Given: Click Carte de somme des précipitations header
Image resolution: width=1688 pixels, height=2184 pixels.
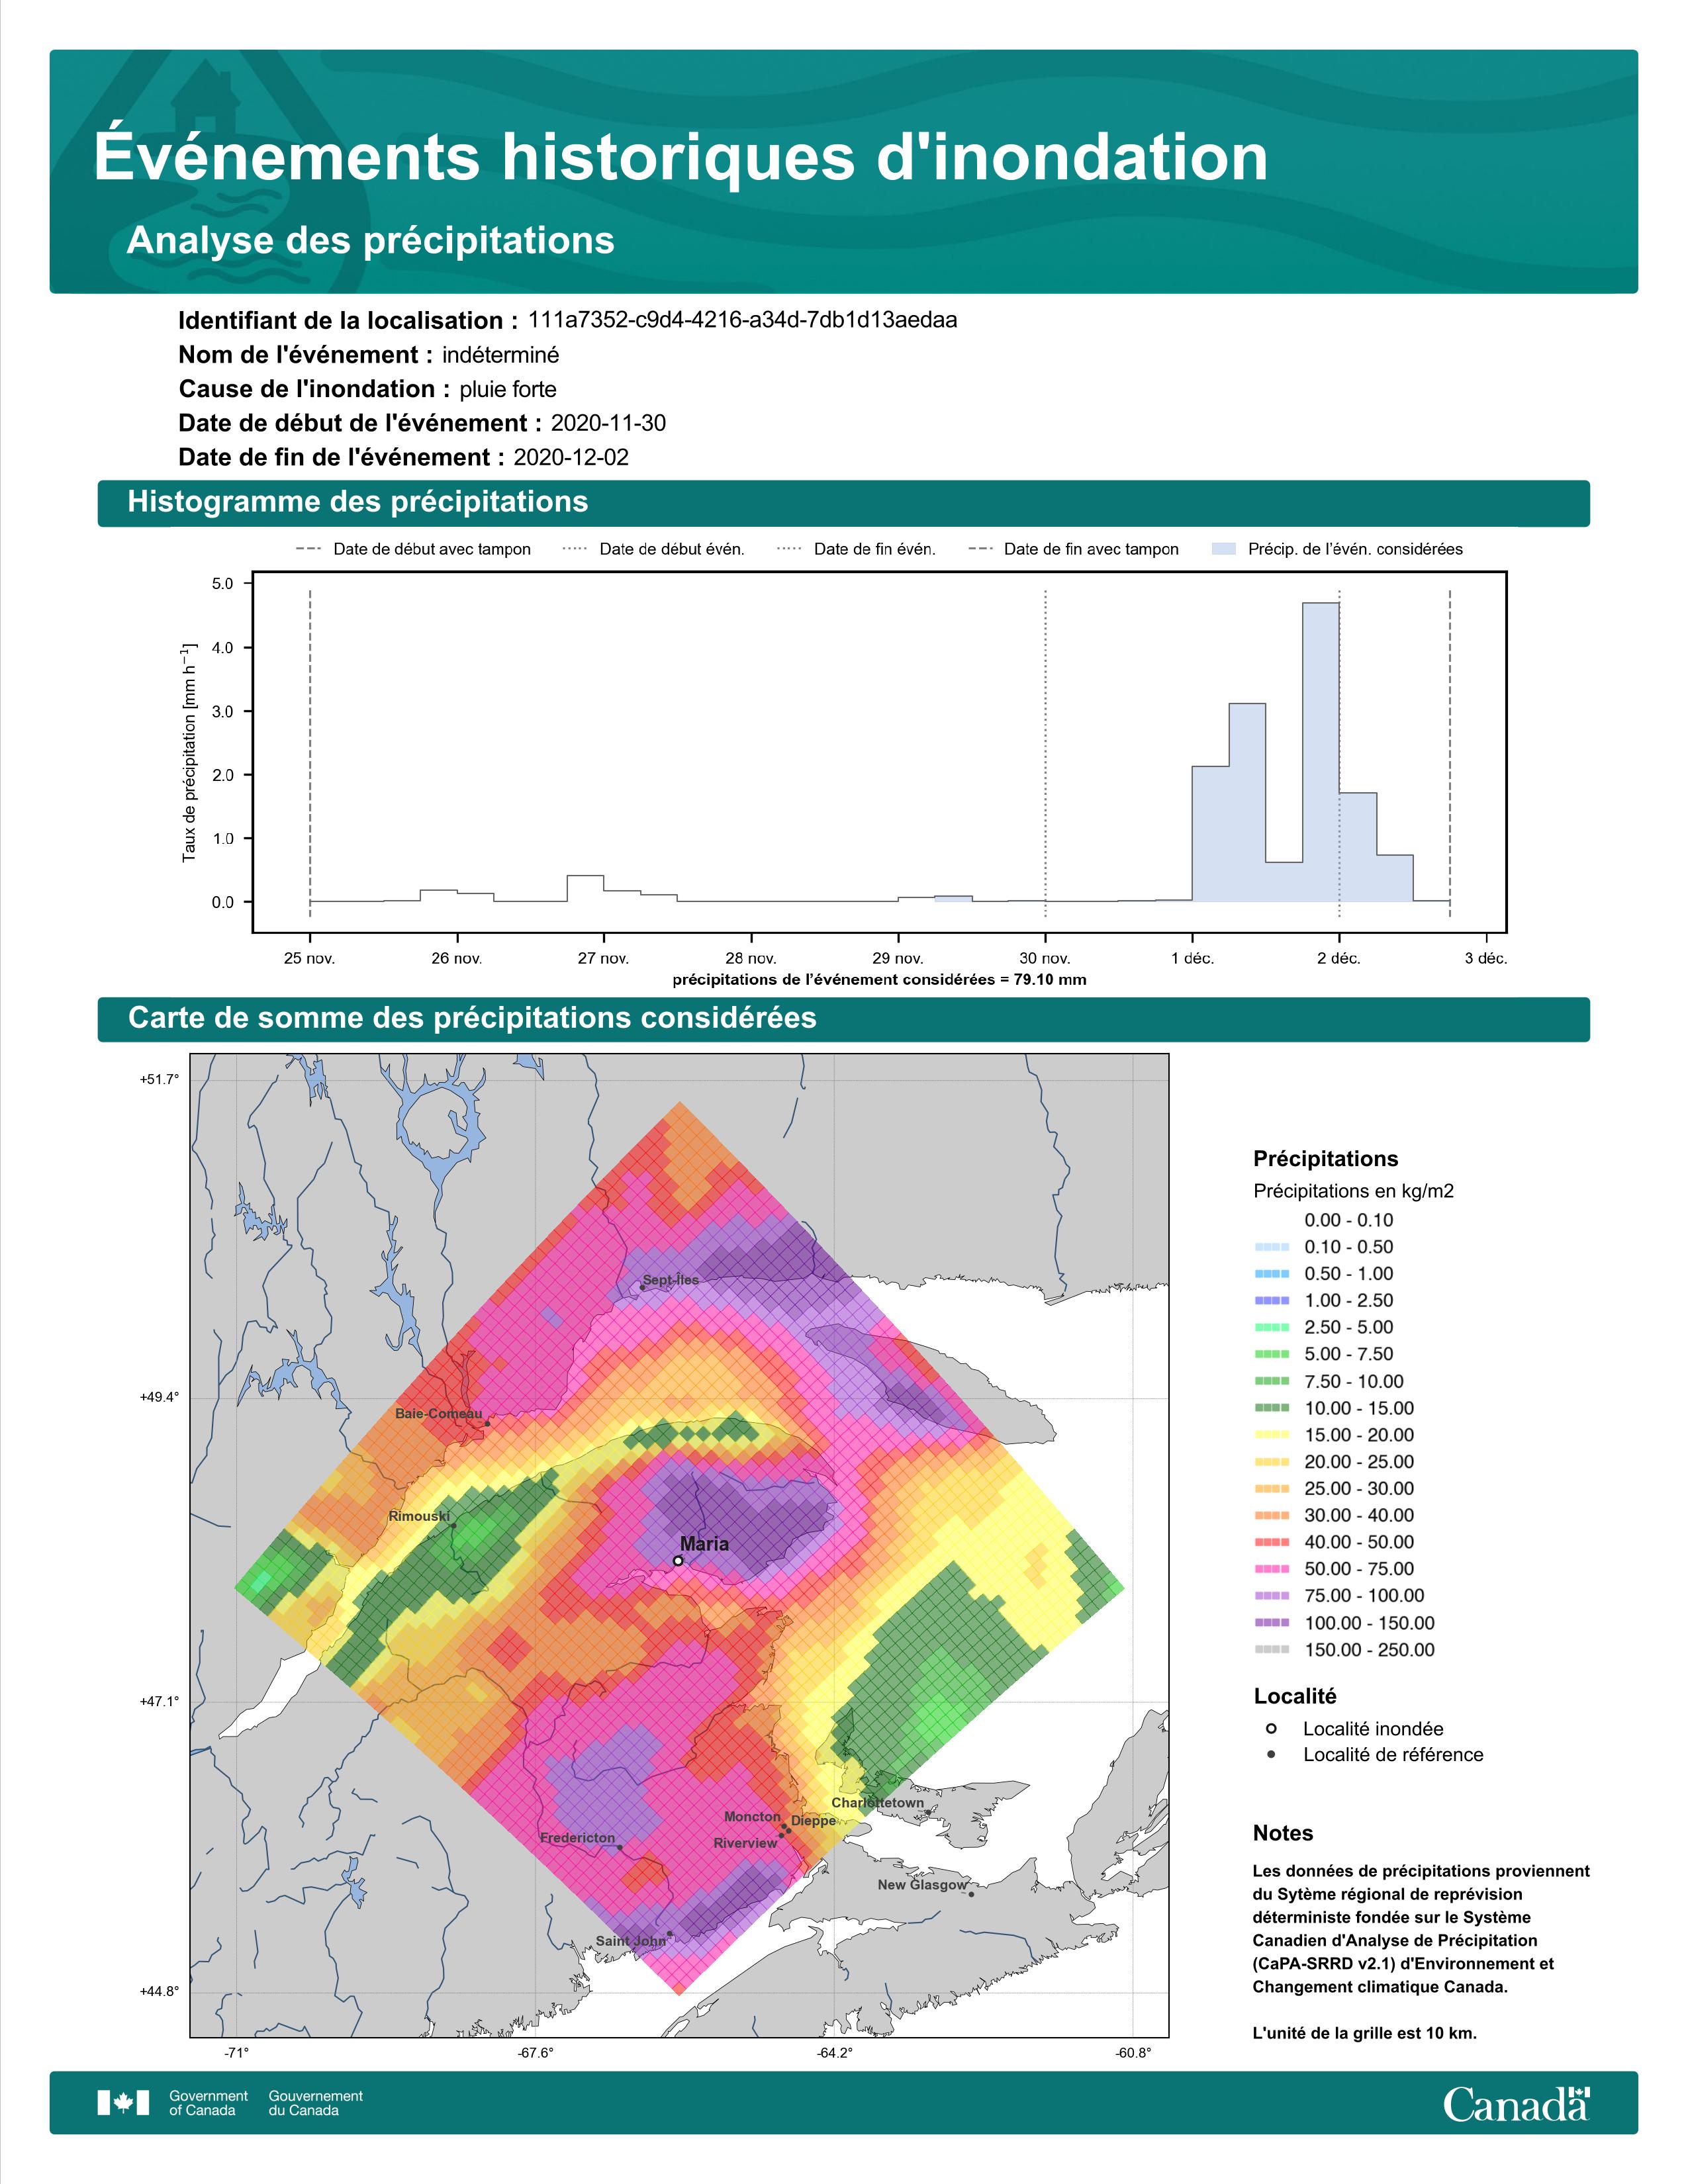Looking at the screenshot, I should 843,1018.
